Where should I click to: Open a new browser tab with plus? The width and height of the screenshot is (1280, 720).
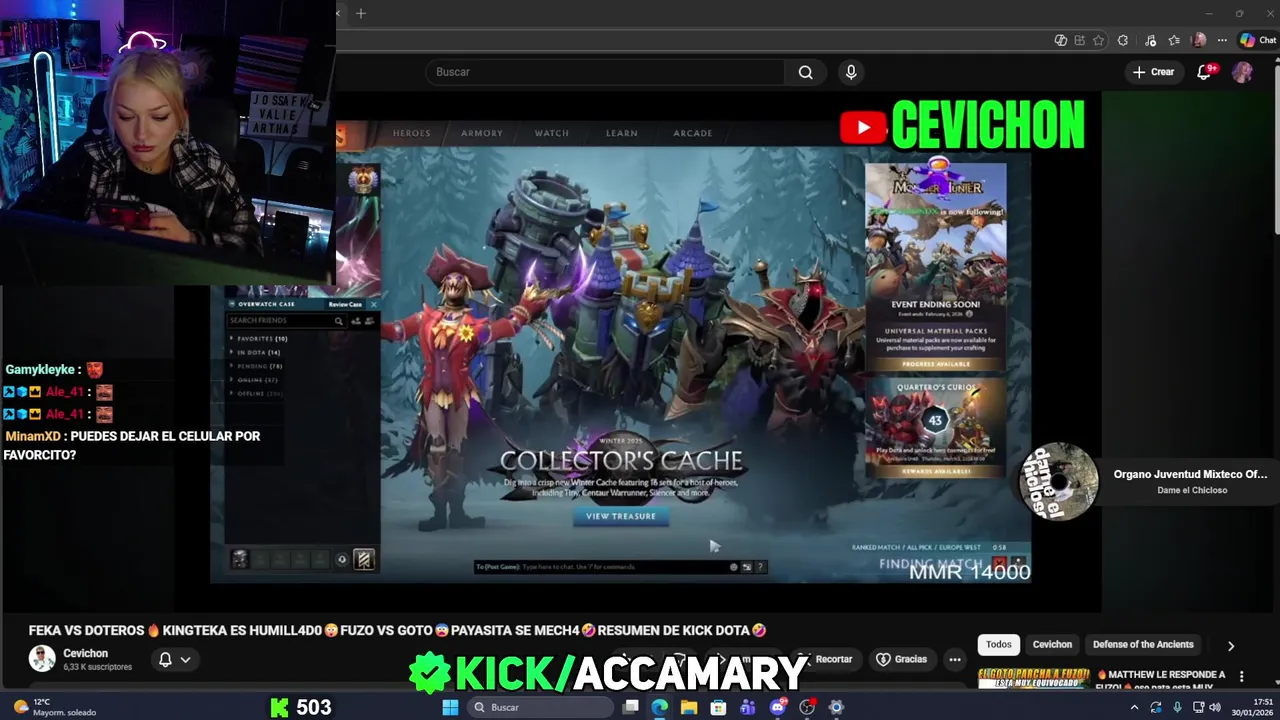(x=361, y=13)
